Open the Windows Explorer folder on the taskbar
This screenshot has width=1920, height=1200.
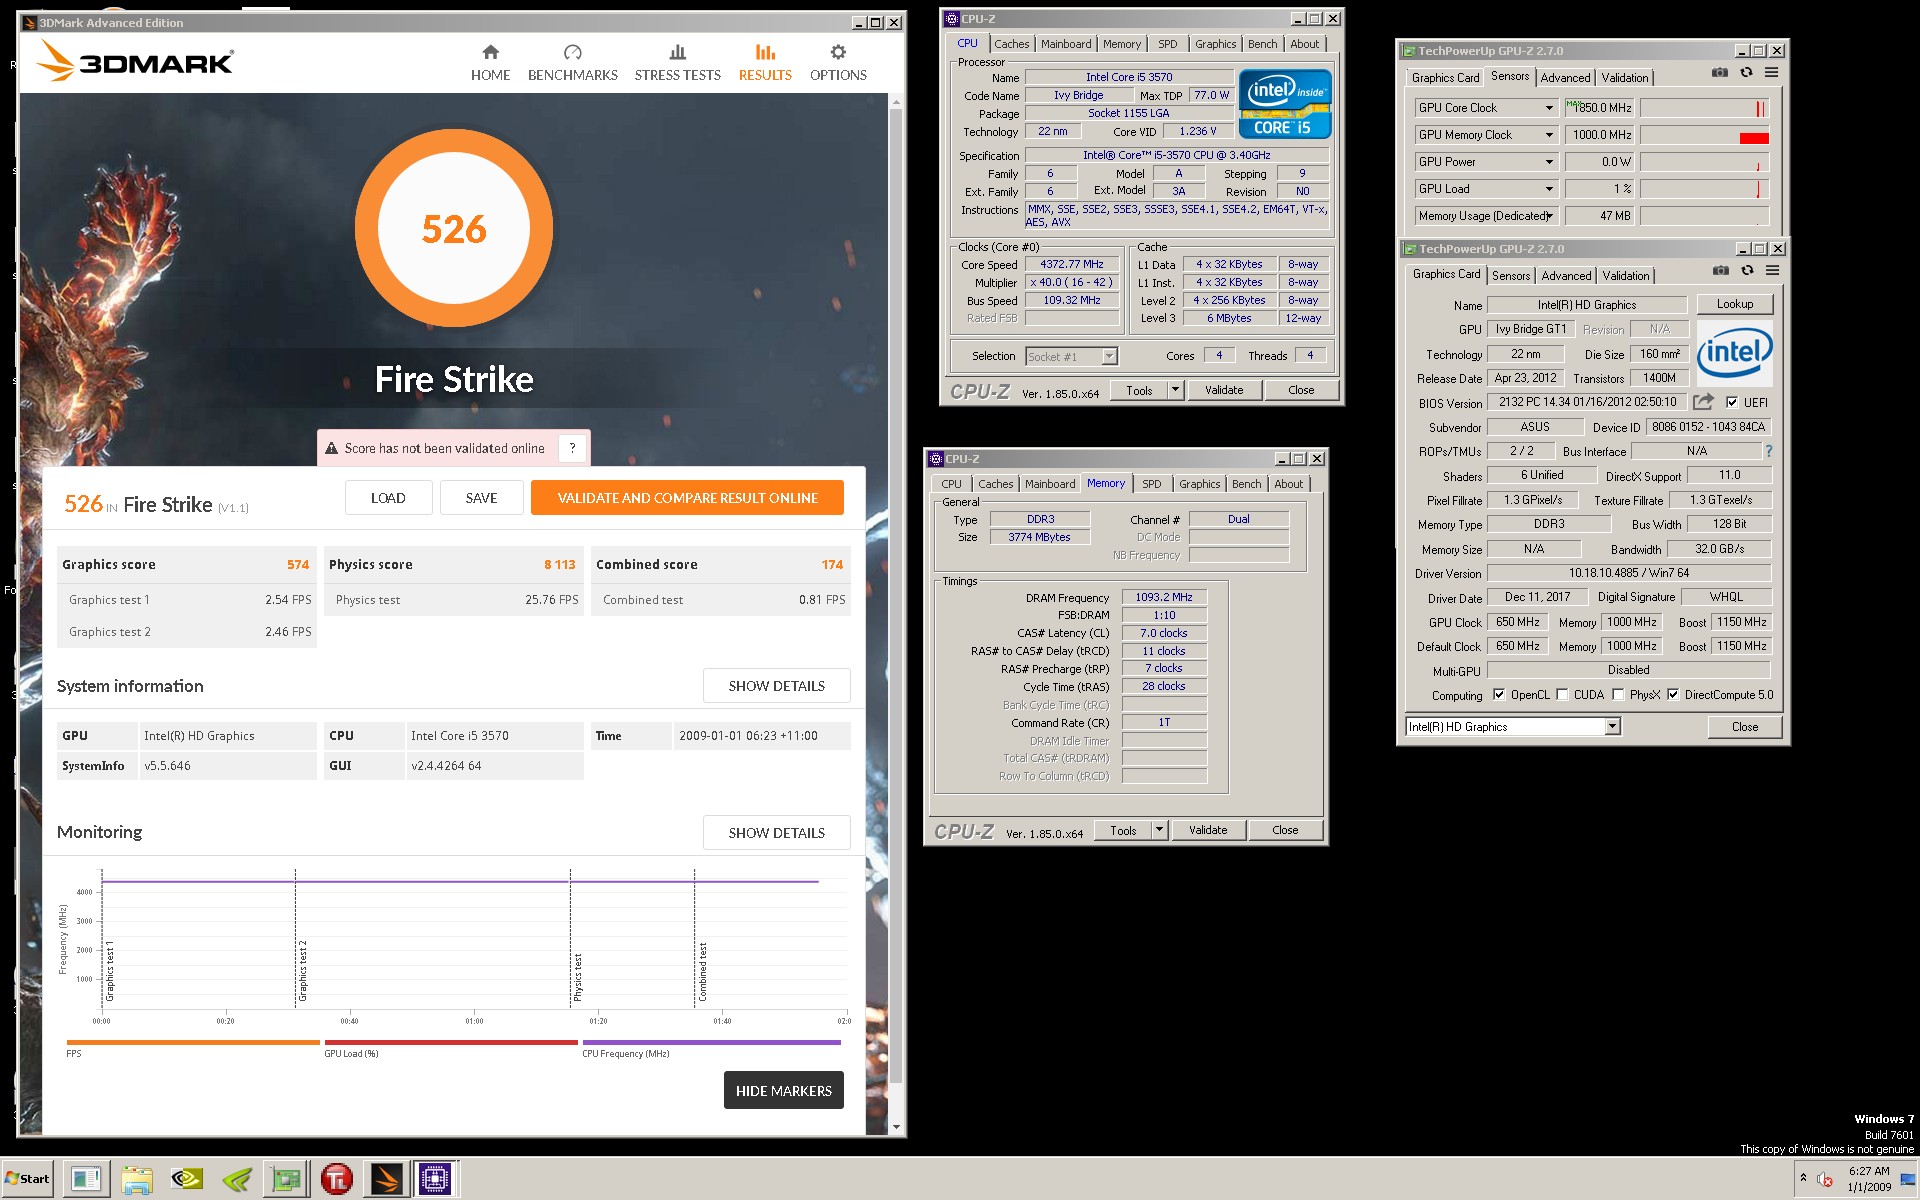[x=137, y=1180]
